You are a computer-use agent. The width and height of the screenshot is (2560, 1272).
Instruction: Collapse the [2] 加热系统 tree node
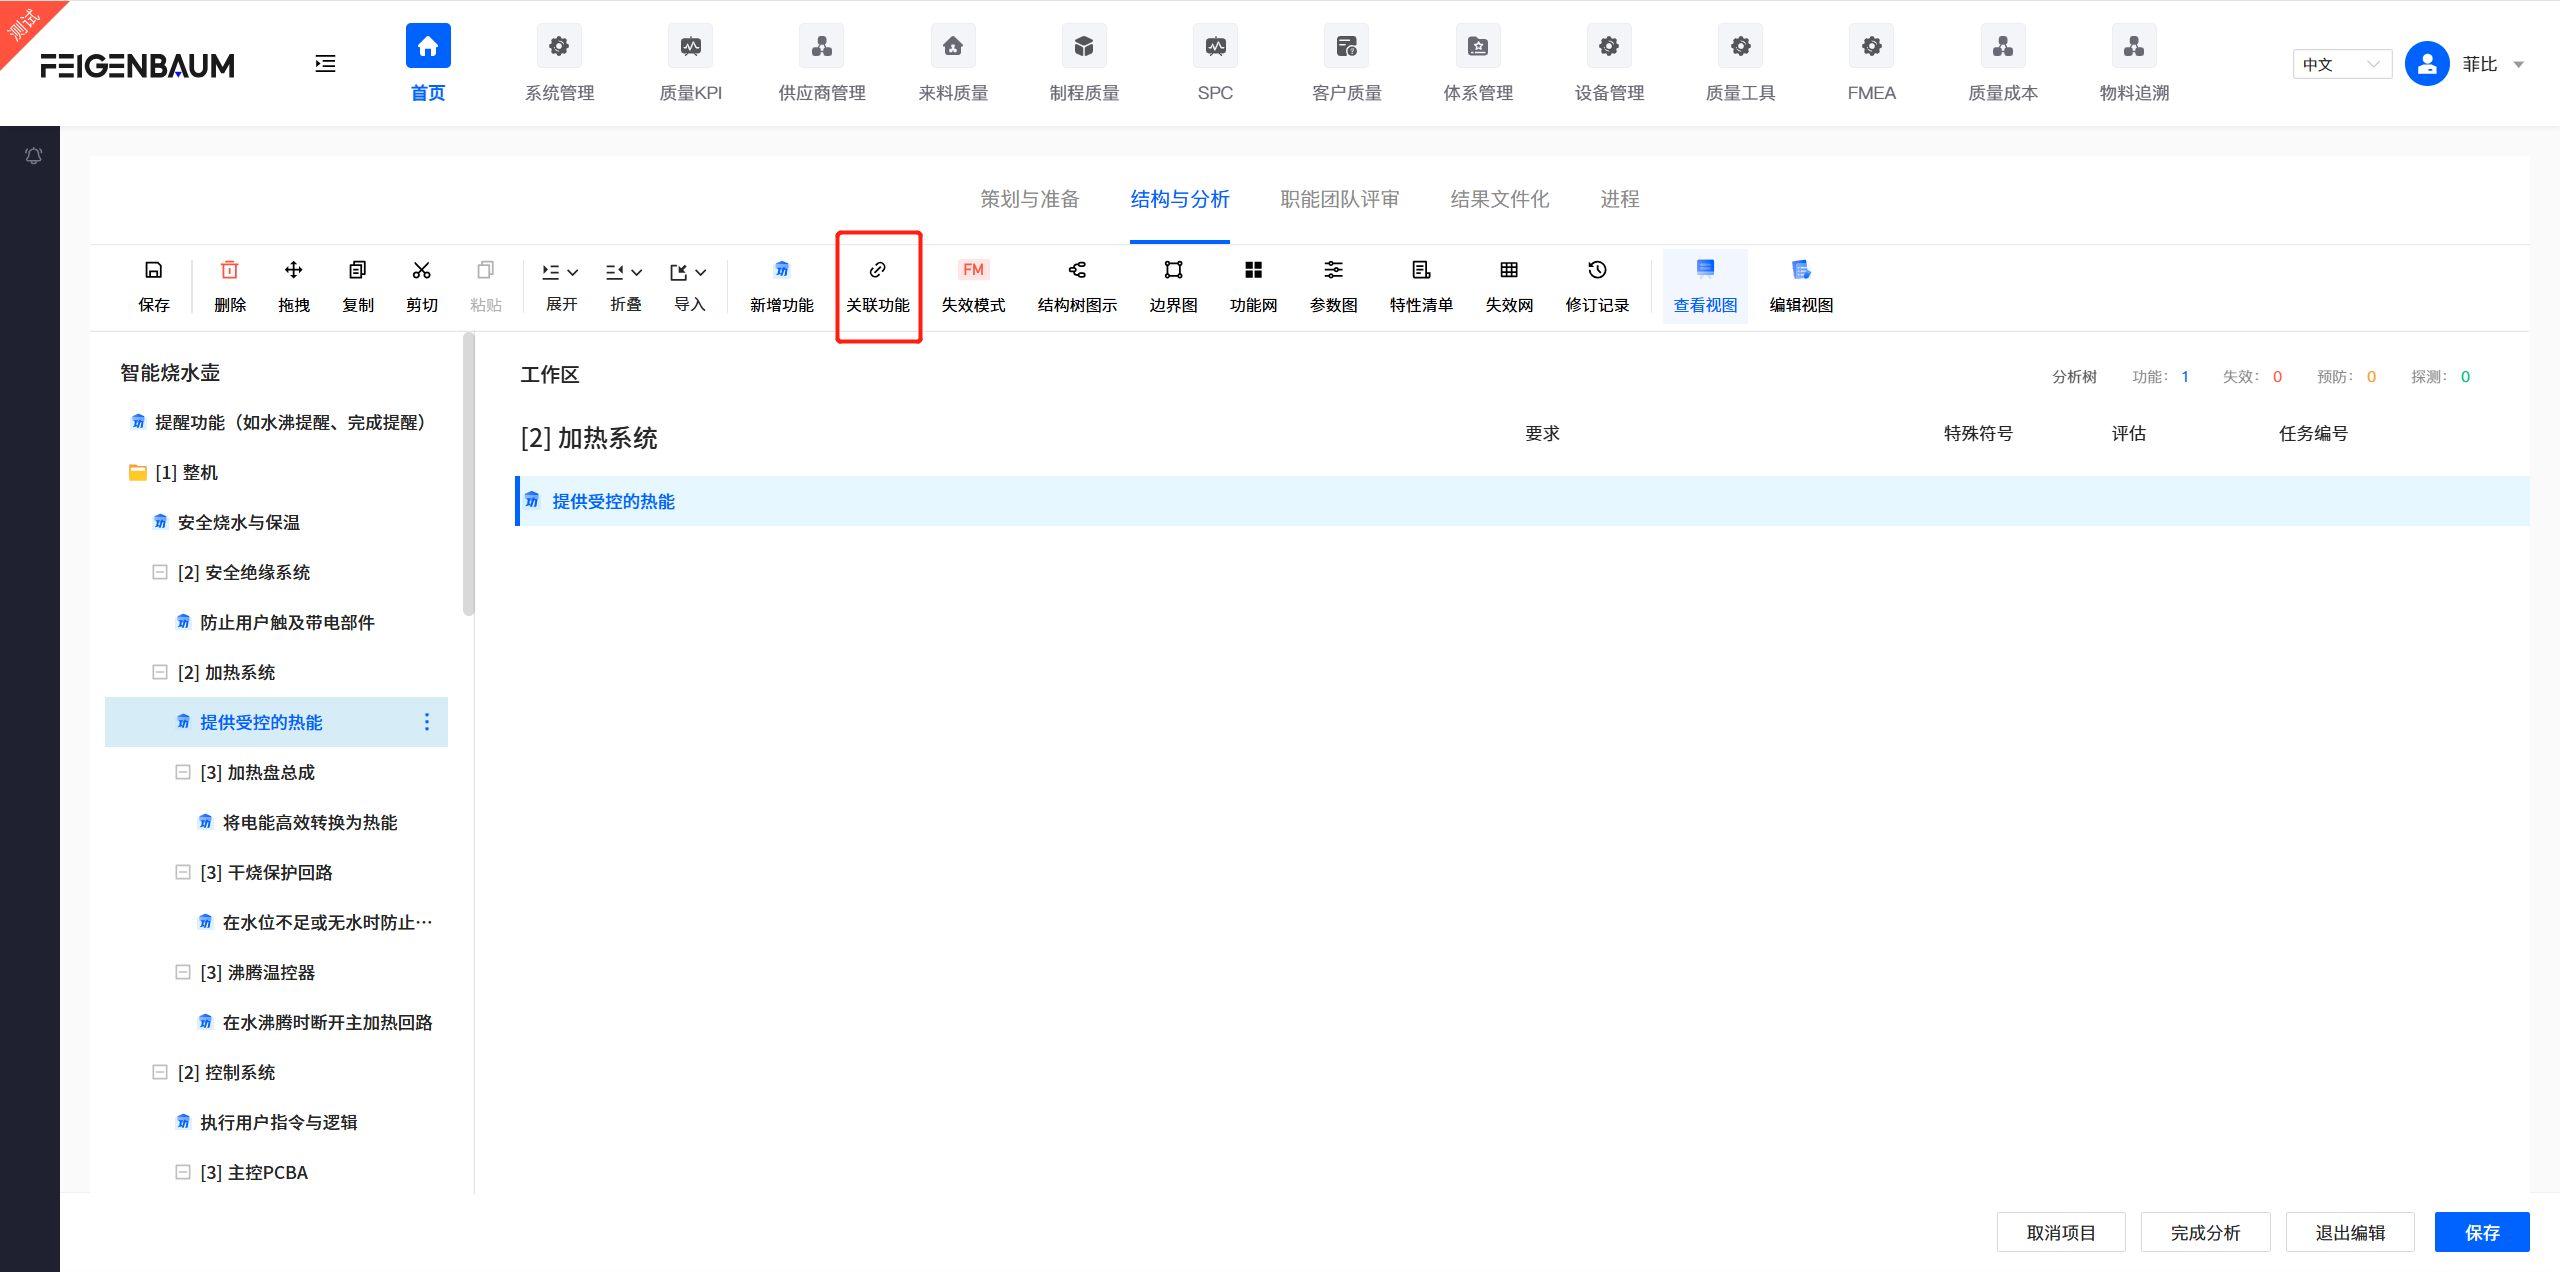(x=160, y=672)
